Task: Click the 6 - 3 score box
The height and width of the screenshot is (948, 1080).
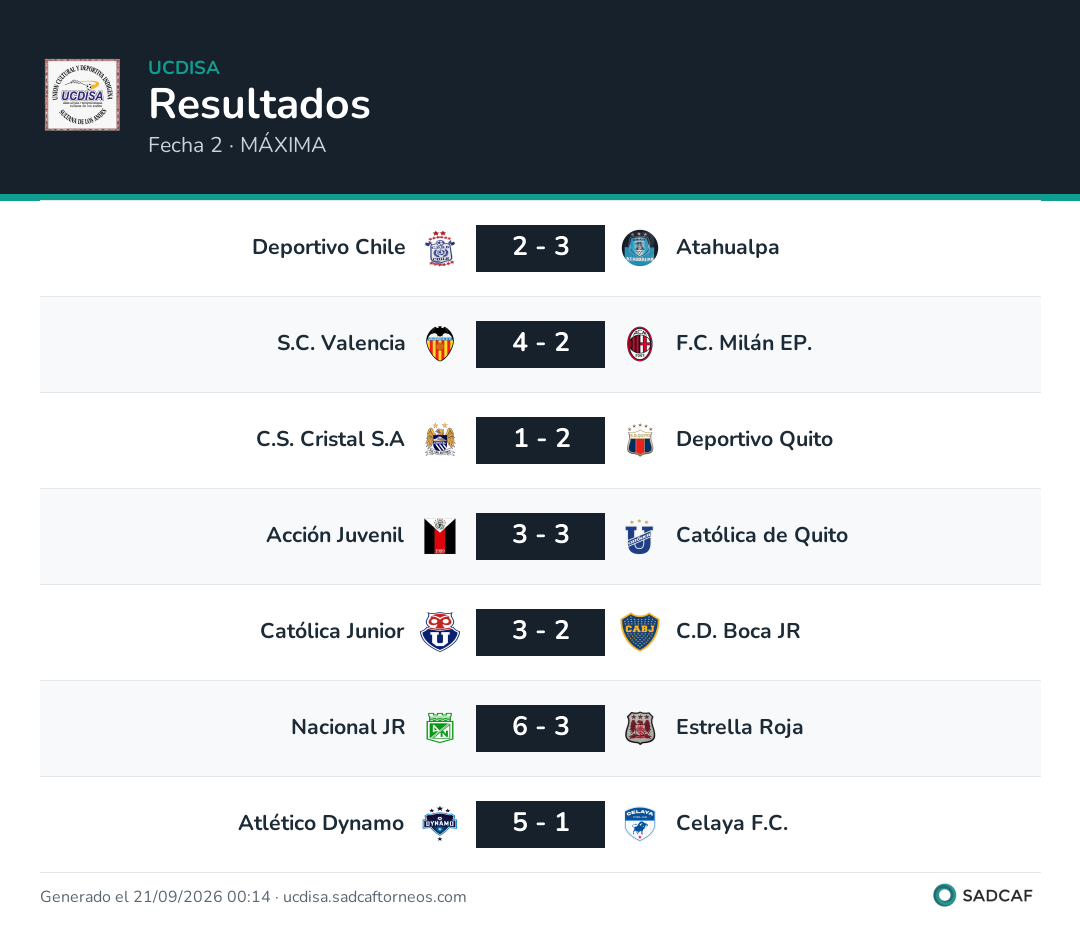Action: tap(540, 728)
